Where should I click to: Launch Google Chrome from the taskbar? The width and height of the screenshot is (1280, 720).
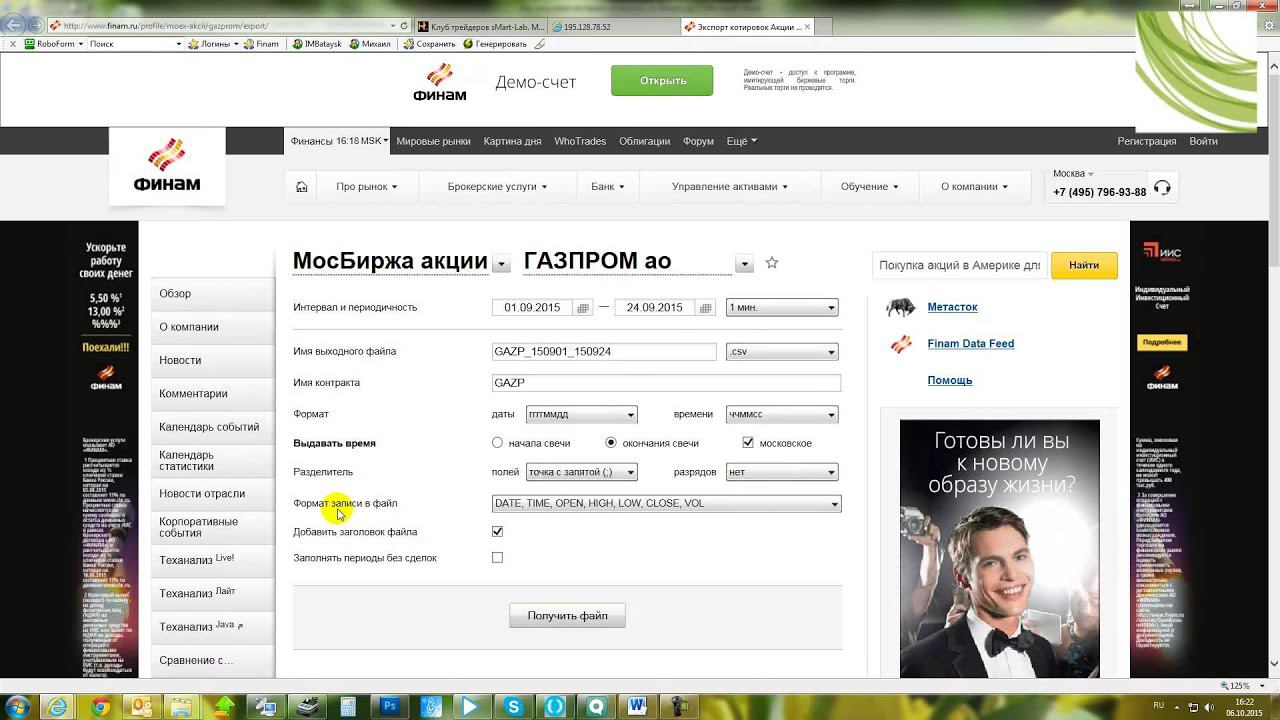pos(100,706)
